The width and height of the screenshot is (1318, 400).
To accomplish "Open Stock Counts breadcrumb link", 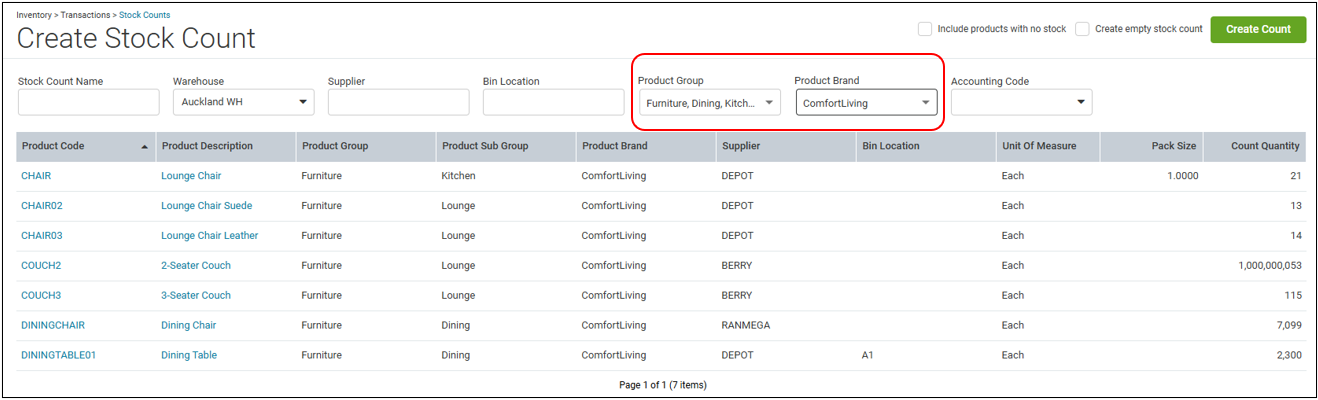I will pyautogui.click(x=145, y=15).
